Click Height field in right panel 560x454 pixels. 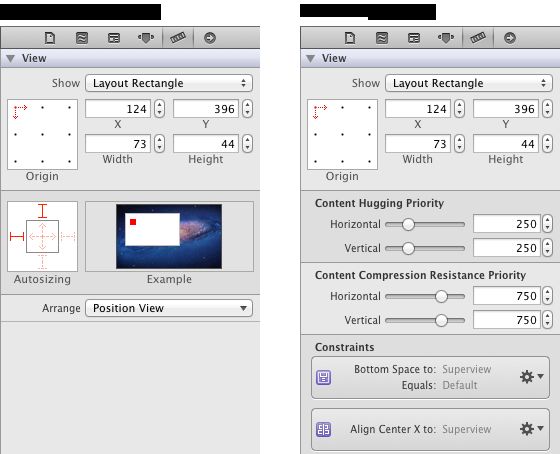click(506, 144)
